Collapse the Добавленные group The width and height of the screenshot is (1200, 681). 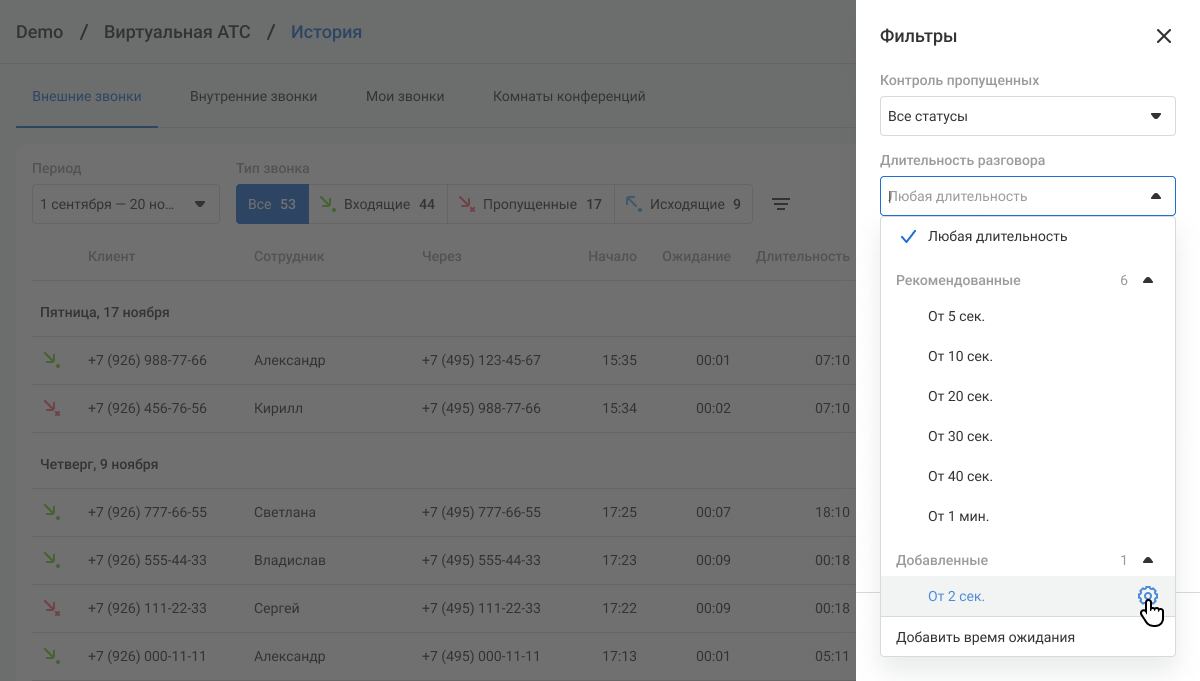[x=1148, y=560]
